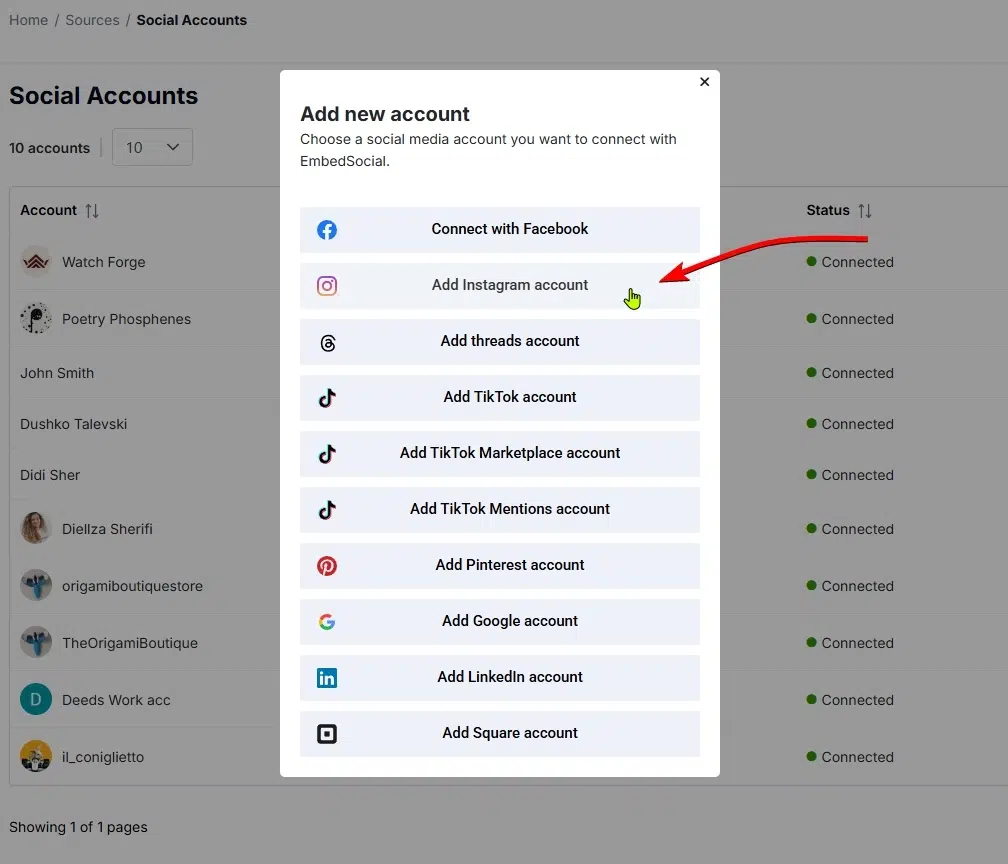
Task: Select the Threads icon
Action: 327,342
